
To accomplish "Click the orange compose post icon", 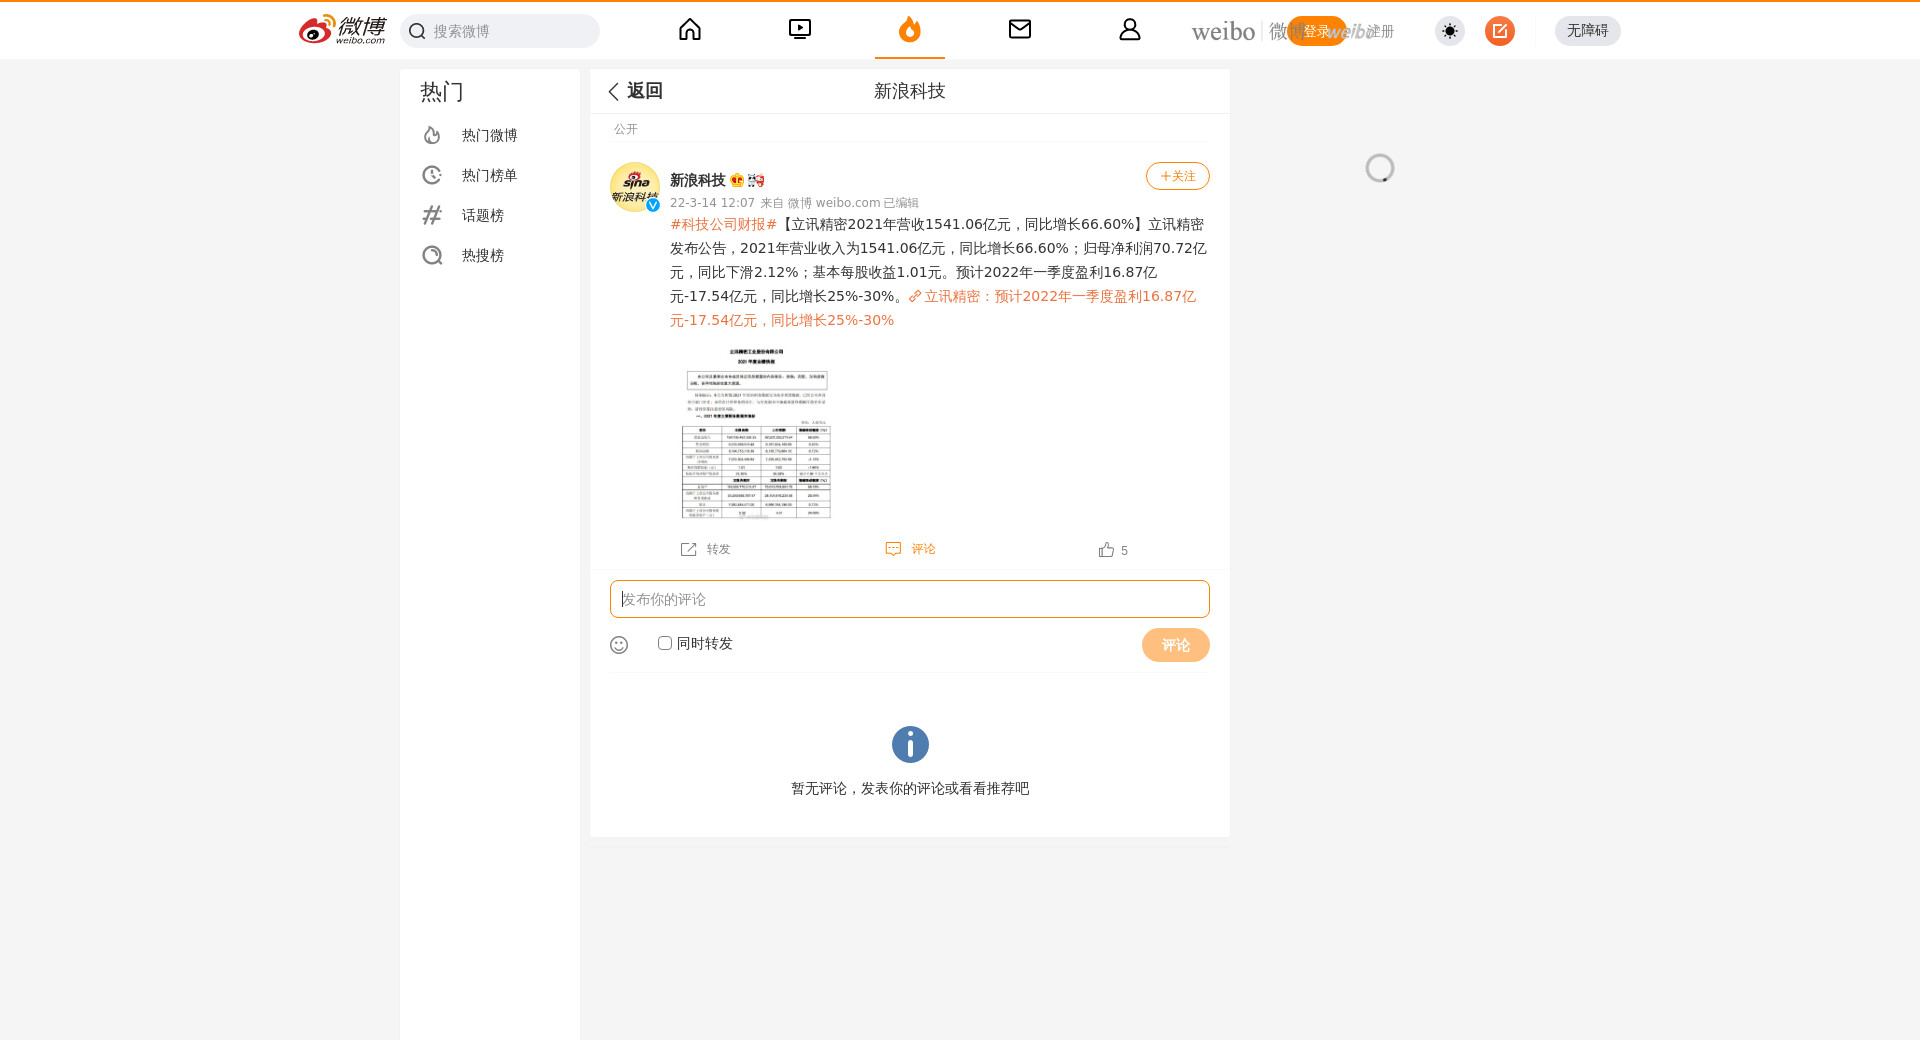I will [1499, 31].
